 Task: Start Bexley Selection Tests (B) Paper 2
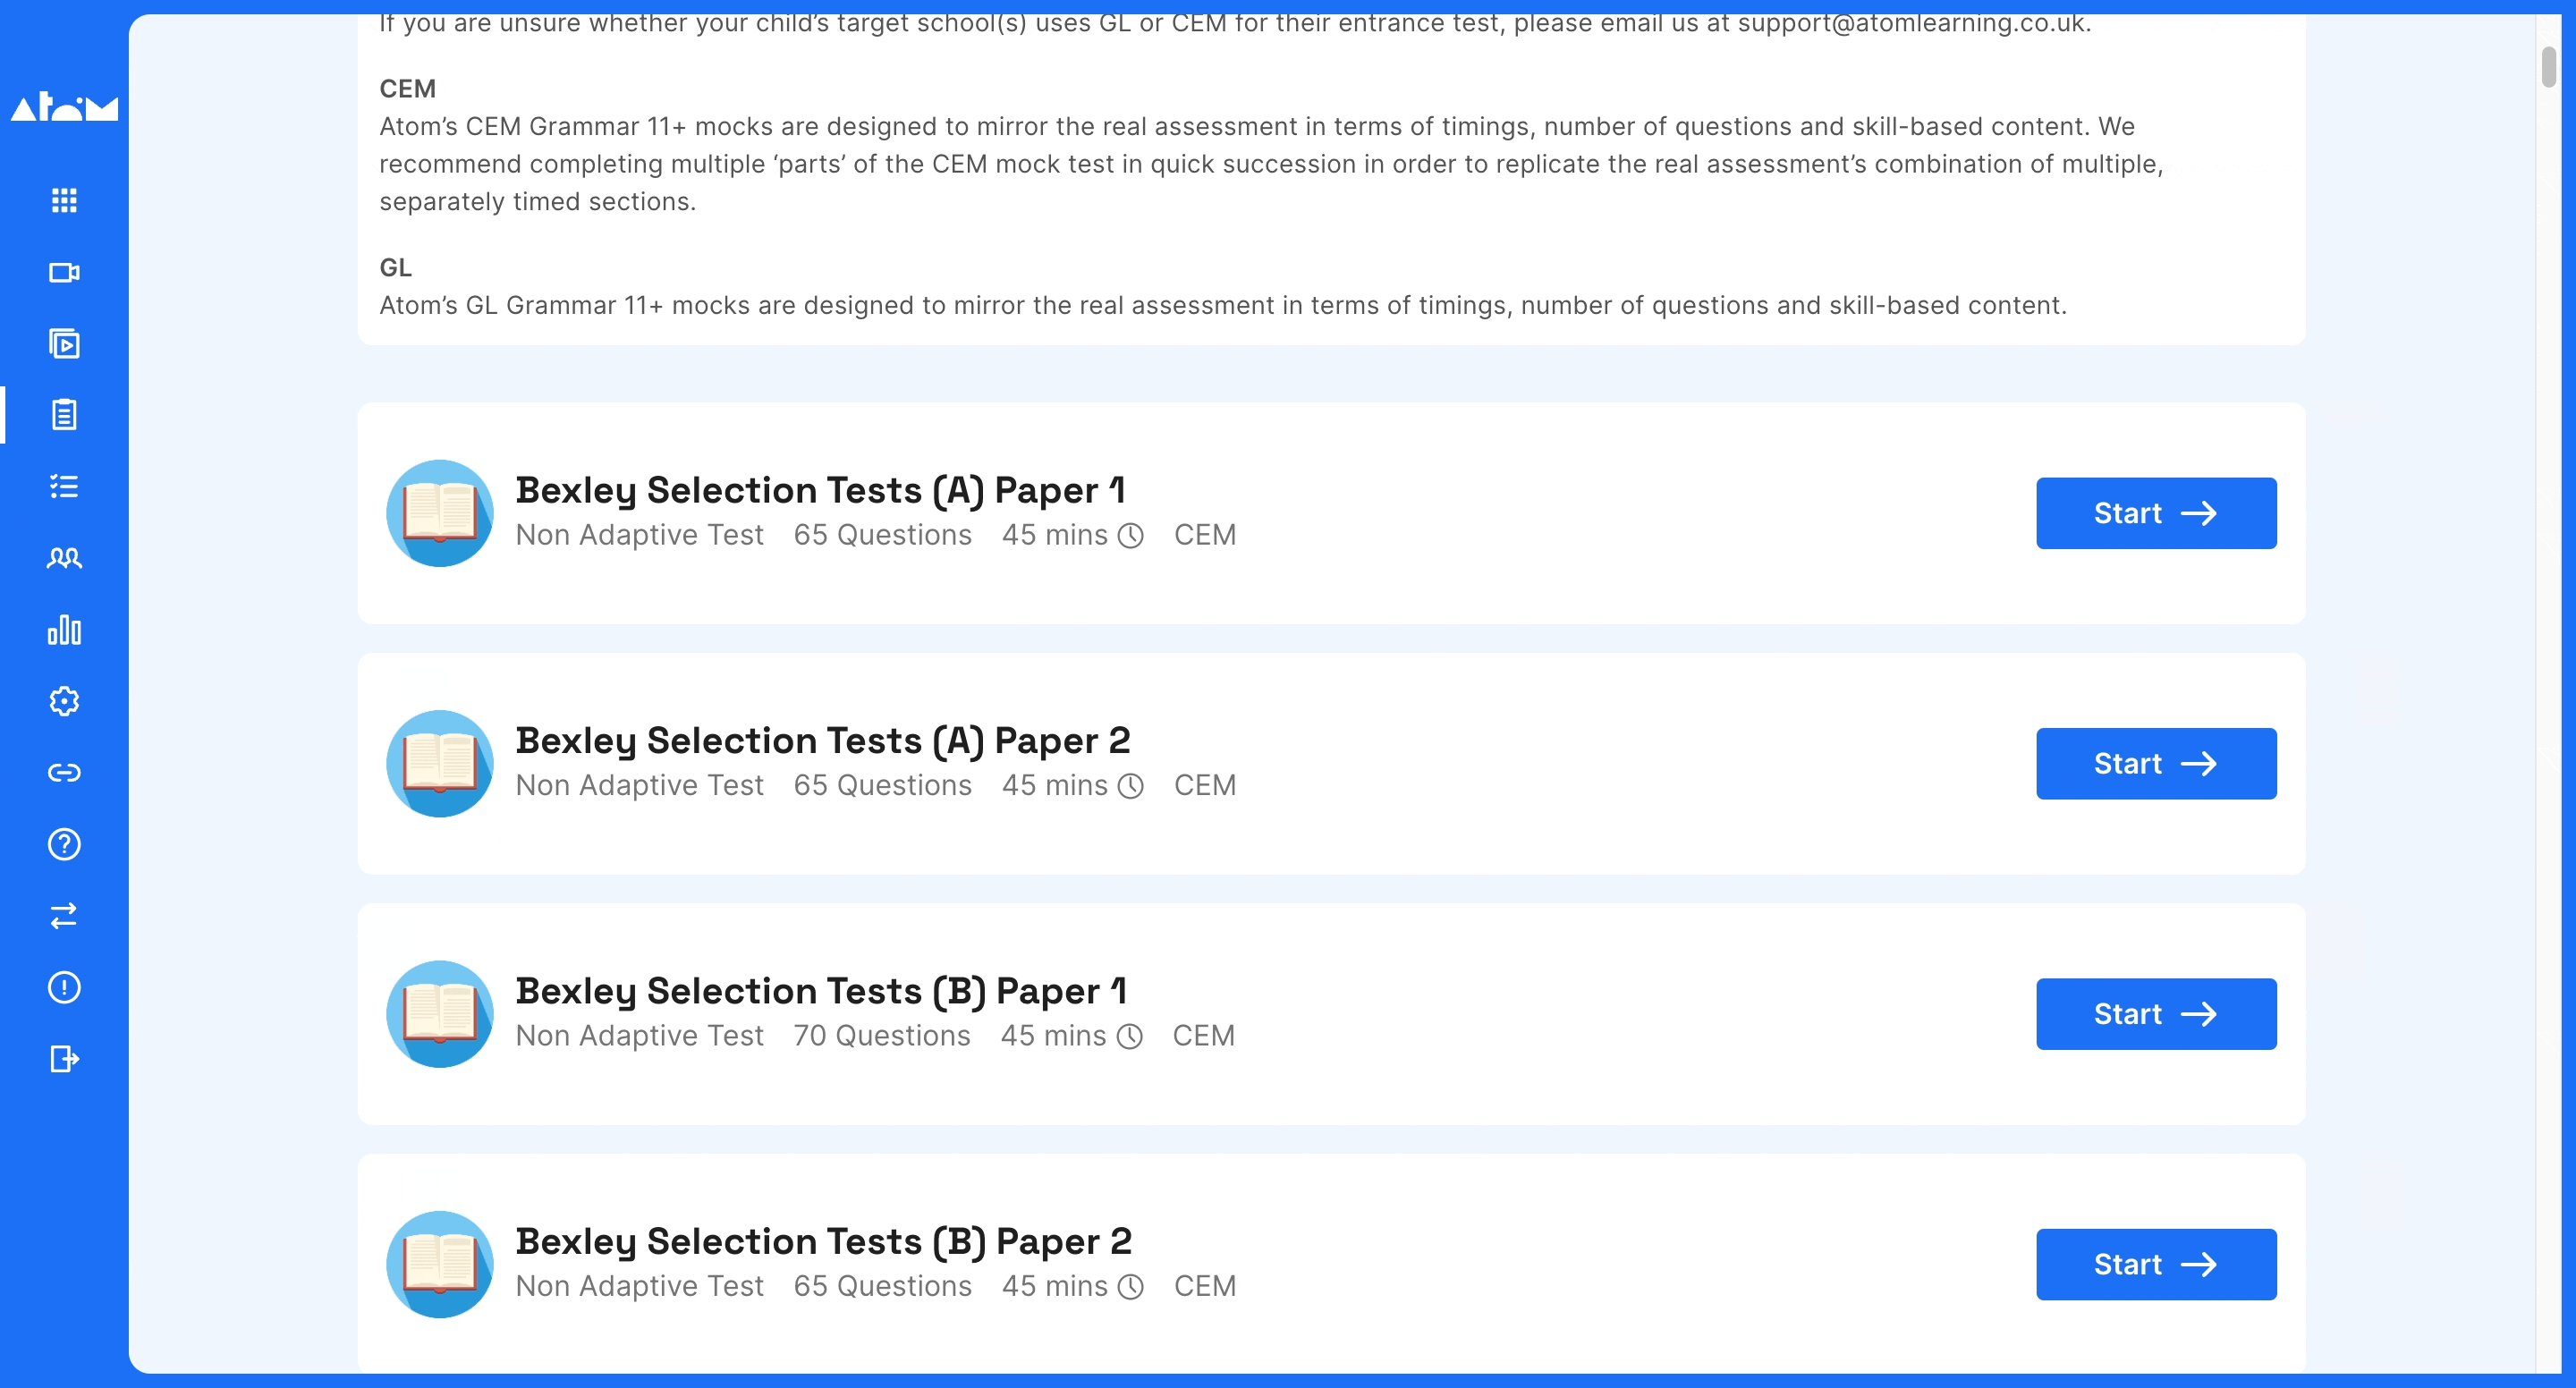(x=2156, y=1265)
